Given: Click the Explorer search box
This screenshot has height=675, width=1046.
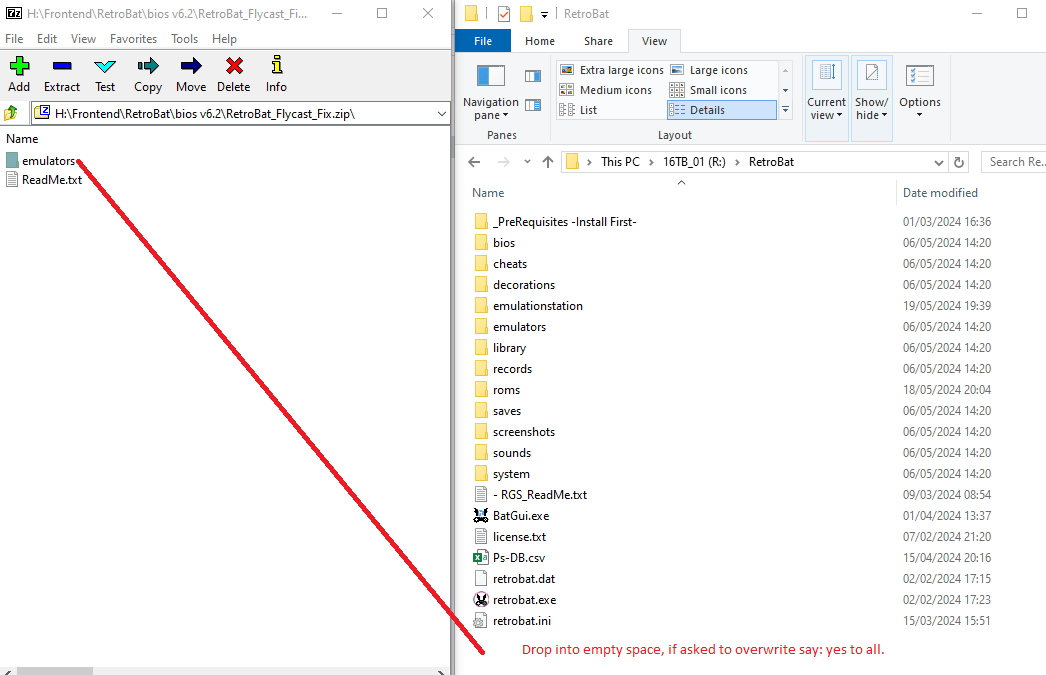Looking at the screenshot, I should pos(1013,162).
